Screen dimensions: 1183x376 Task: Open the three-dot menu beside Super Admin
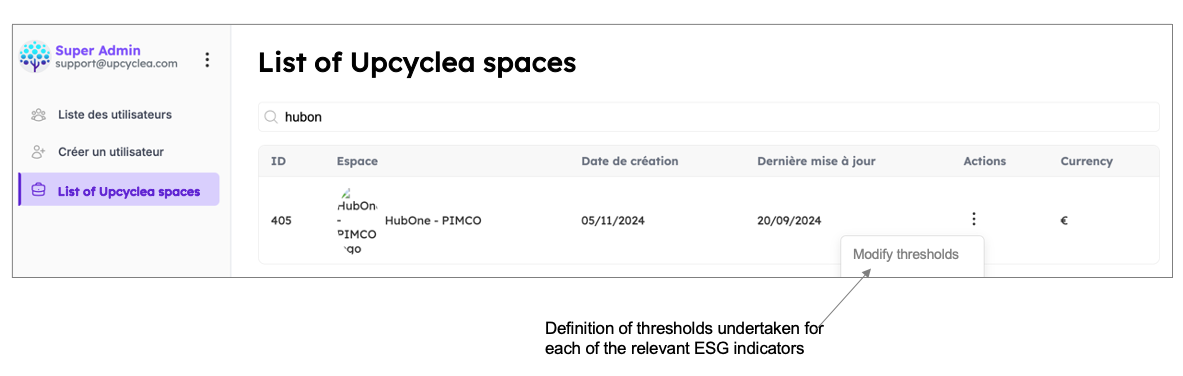pos(207,60)
